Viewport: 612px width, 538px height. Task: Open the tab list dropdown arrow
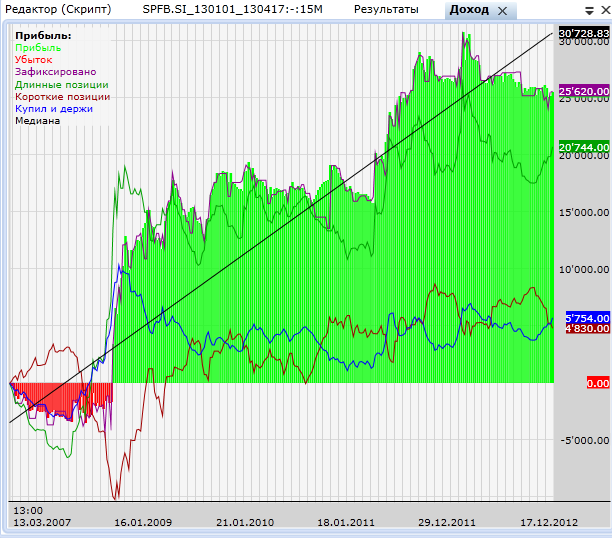click(x=589, y=11)
